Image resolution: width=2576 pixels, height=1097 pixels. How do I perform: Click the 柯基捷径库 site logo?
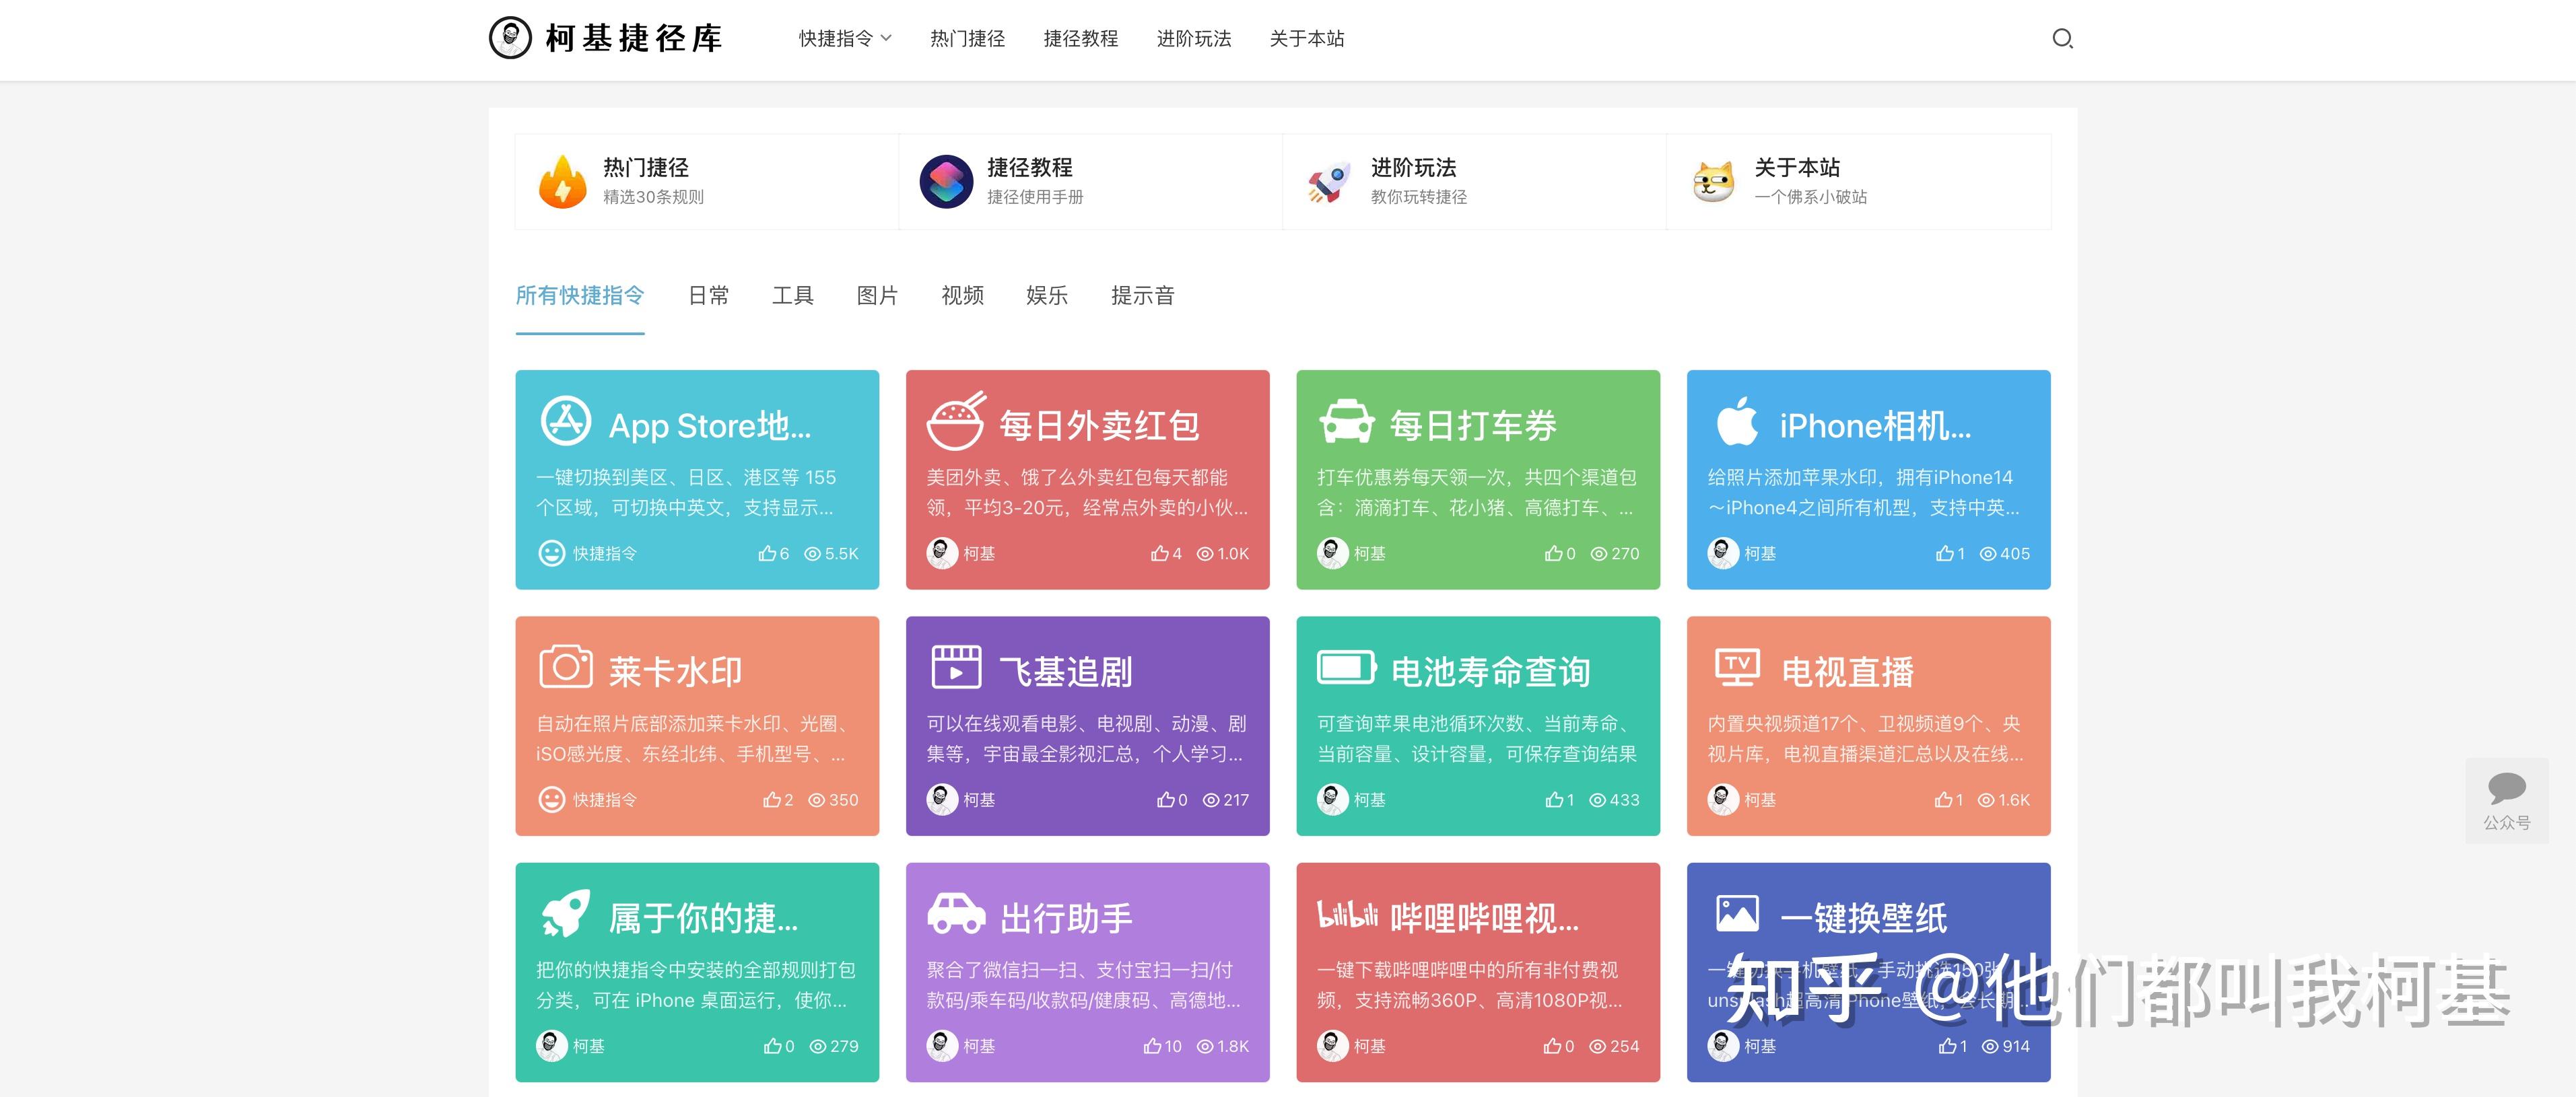[606, 39]
